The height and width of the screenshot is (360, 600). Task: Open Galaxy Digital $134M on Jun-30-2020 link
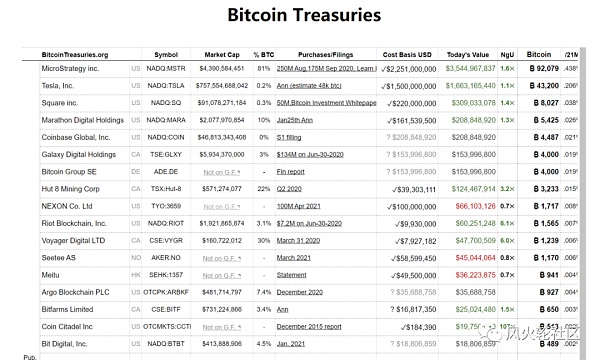coord(310,155)
